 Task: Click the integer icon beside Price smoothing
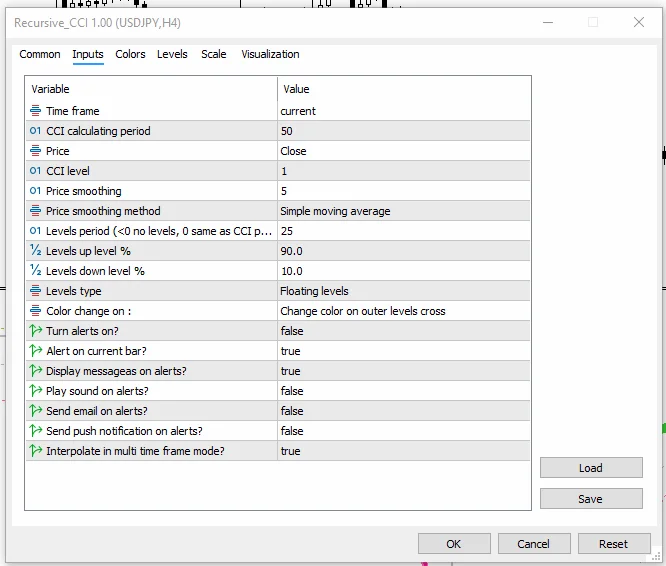(35, 191)
